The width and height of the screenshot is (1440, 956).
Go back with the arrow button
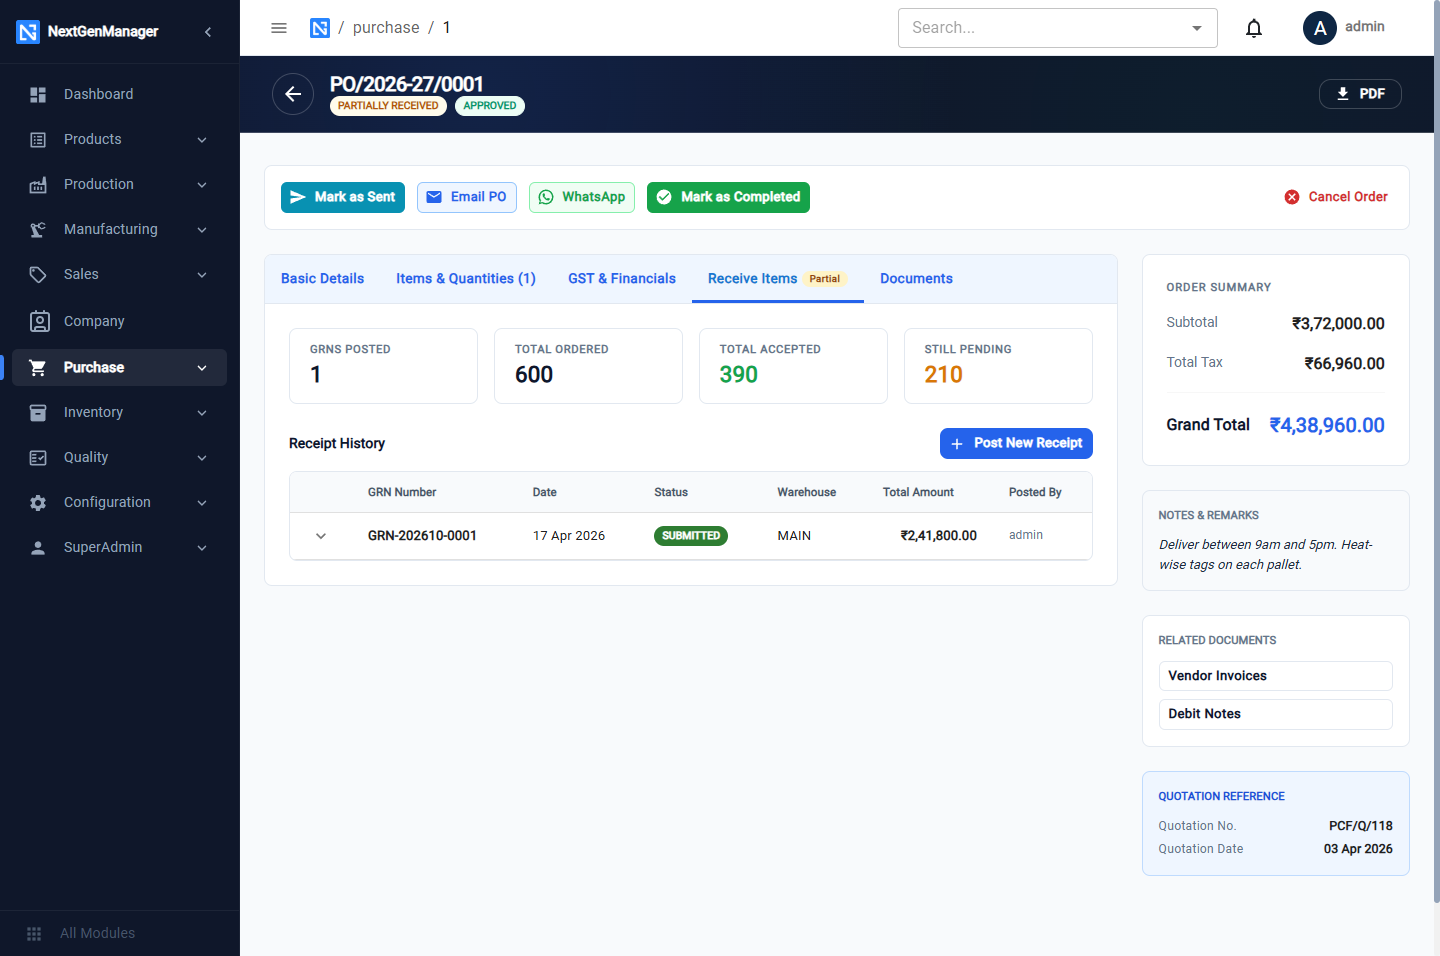[293, 94]
